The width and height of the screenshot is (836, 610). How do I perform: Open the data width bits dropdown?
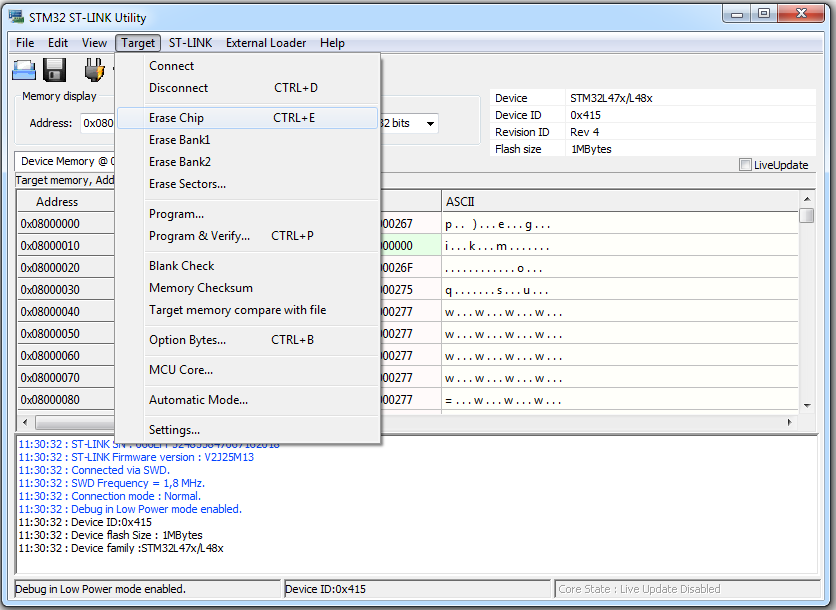pyautogui.click(x=430, y=124)
